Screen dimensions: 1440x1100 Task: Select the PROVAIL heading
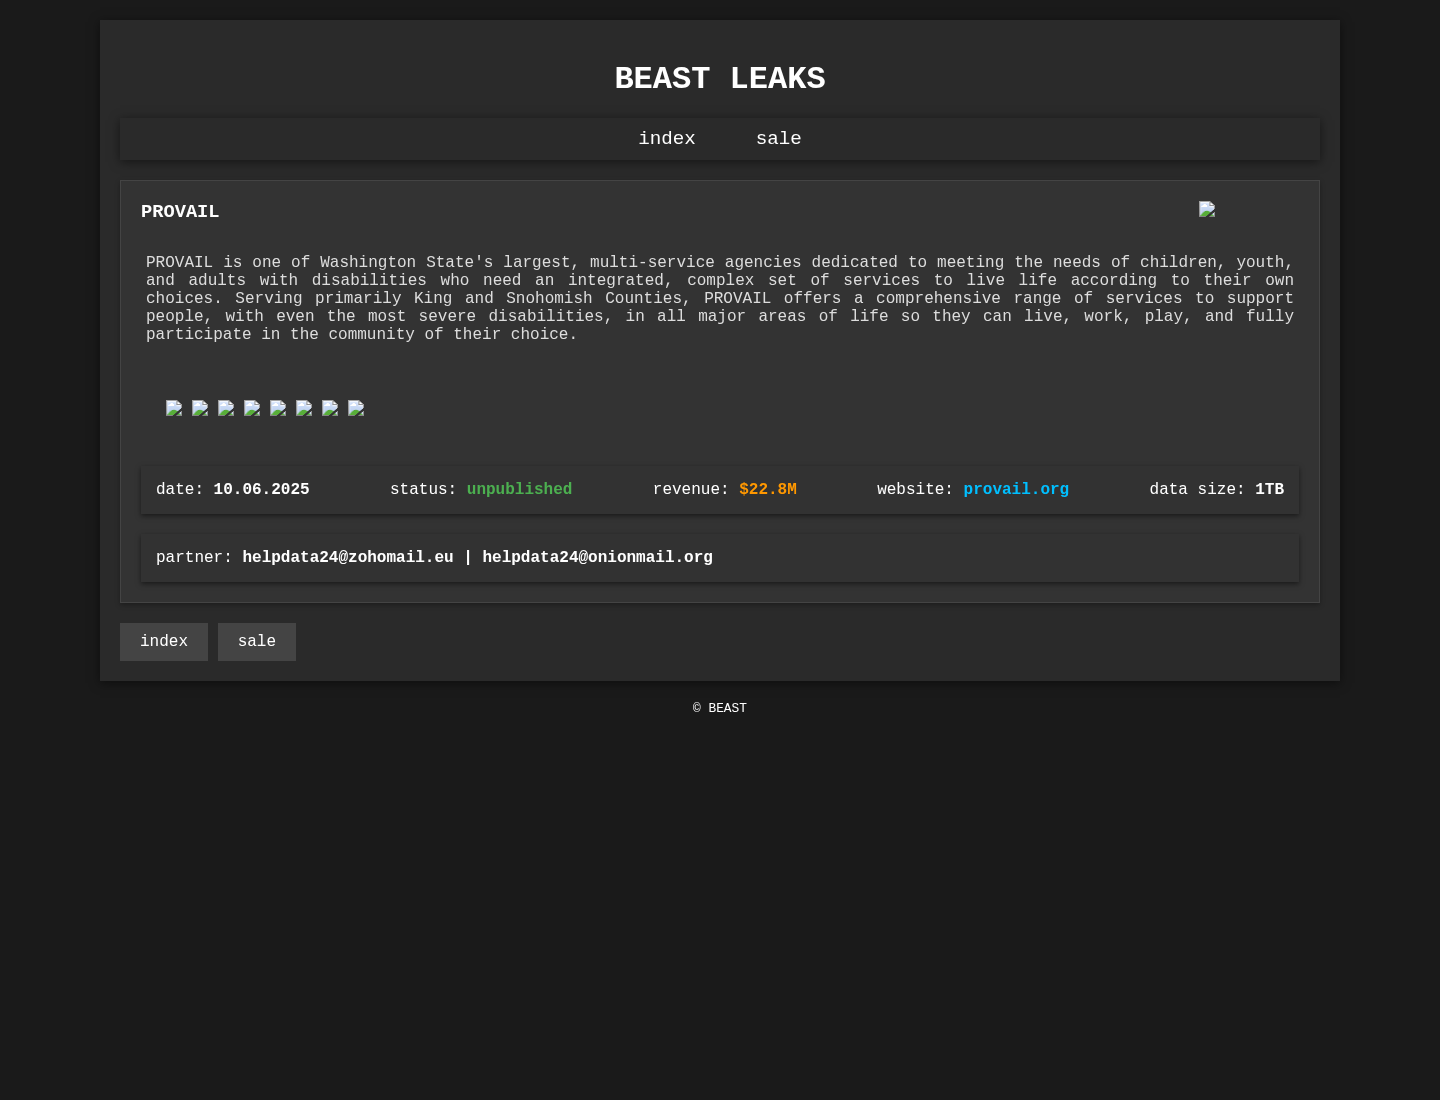180,212
